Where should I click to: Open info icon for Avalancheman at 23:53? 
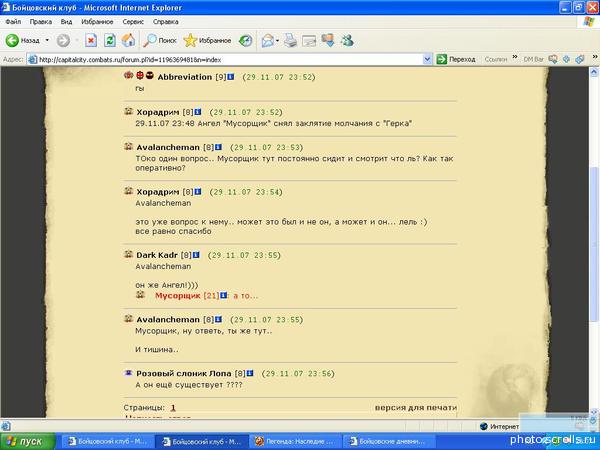218,147
